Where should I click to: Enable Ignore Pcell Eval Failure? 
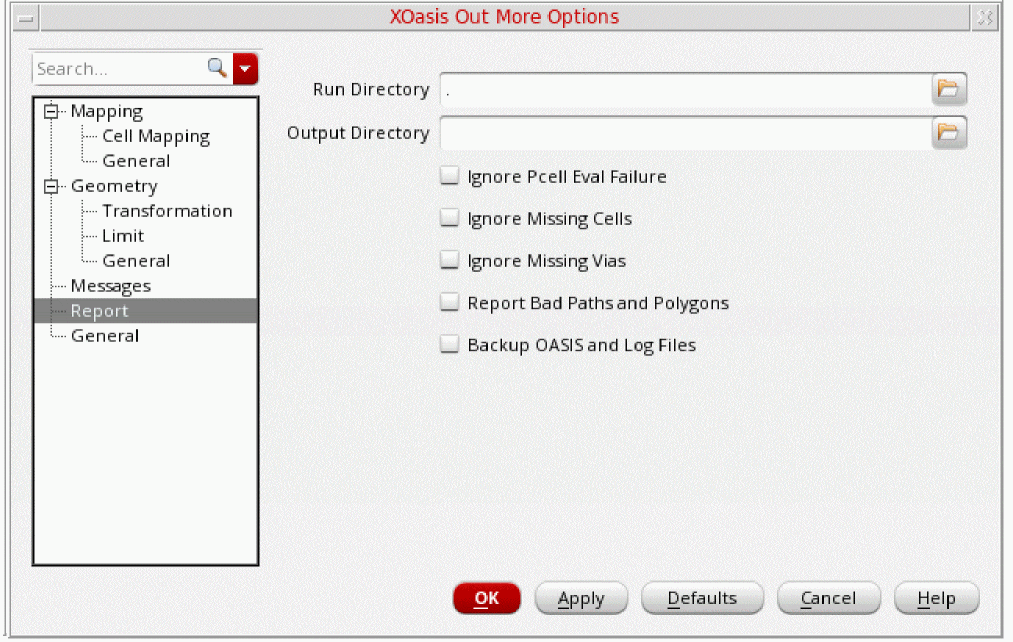449,176
